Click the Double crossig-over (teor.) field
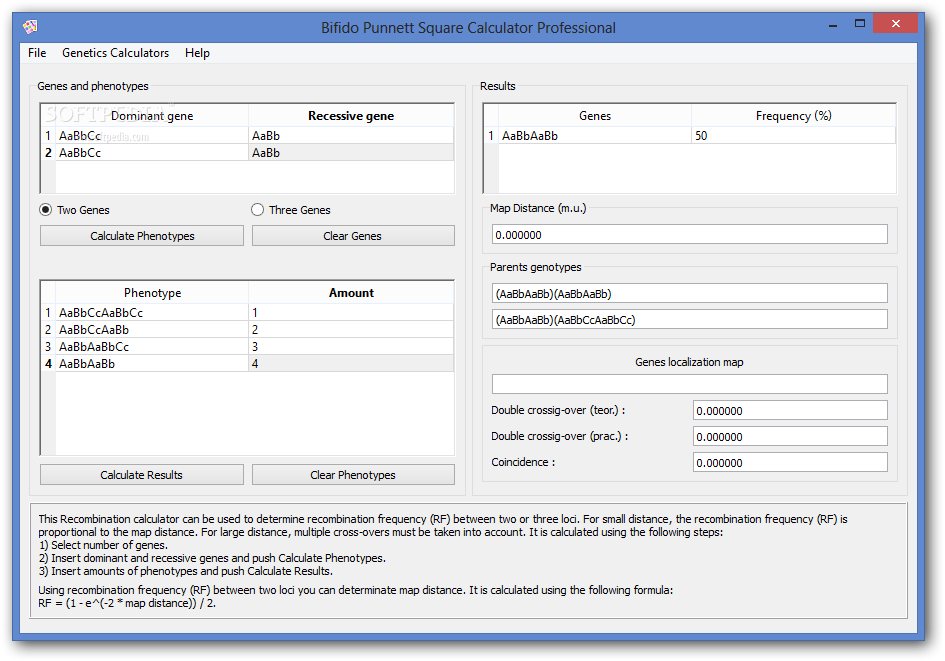The height and width of the screenshot is (661, 945). click(x=790, y=410)
